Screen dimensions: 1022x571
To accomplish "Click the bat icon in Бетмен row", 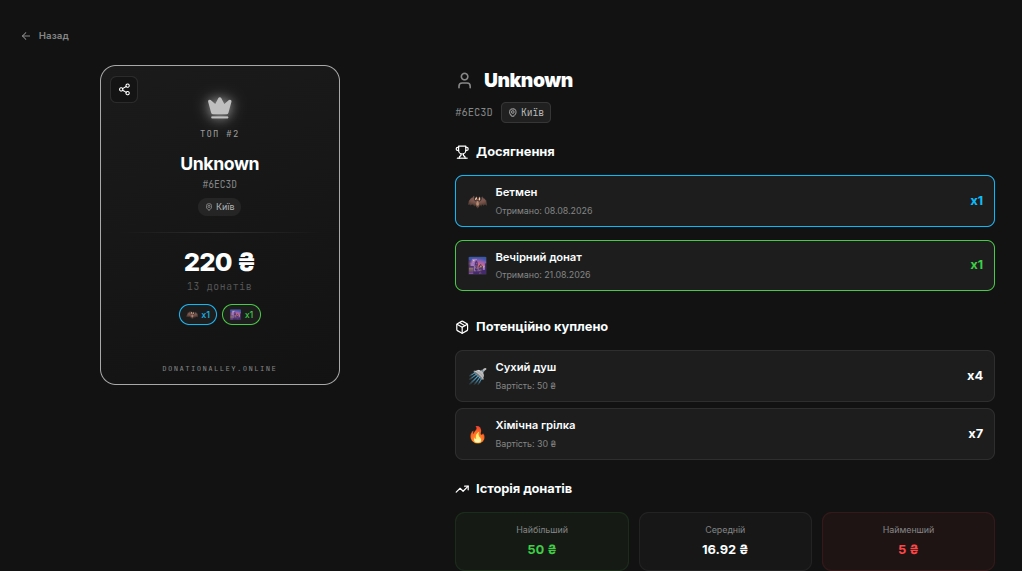I will point(477,201).
